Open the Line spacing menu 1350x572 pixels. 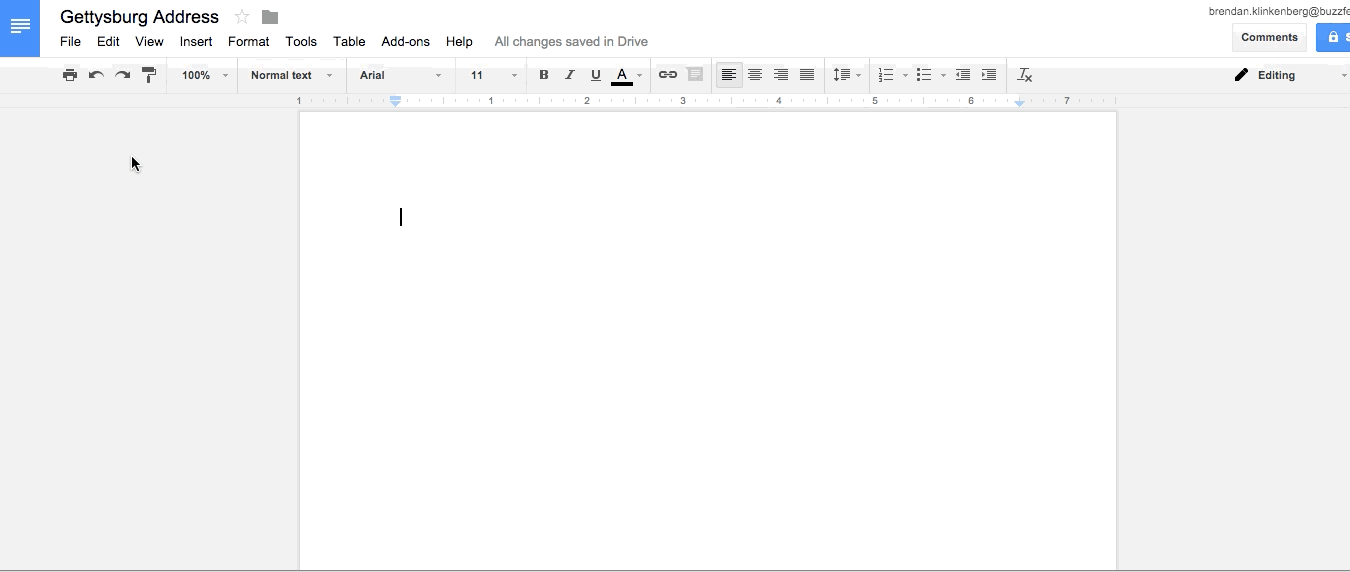(847, 75)
